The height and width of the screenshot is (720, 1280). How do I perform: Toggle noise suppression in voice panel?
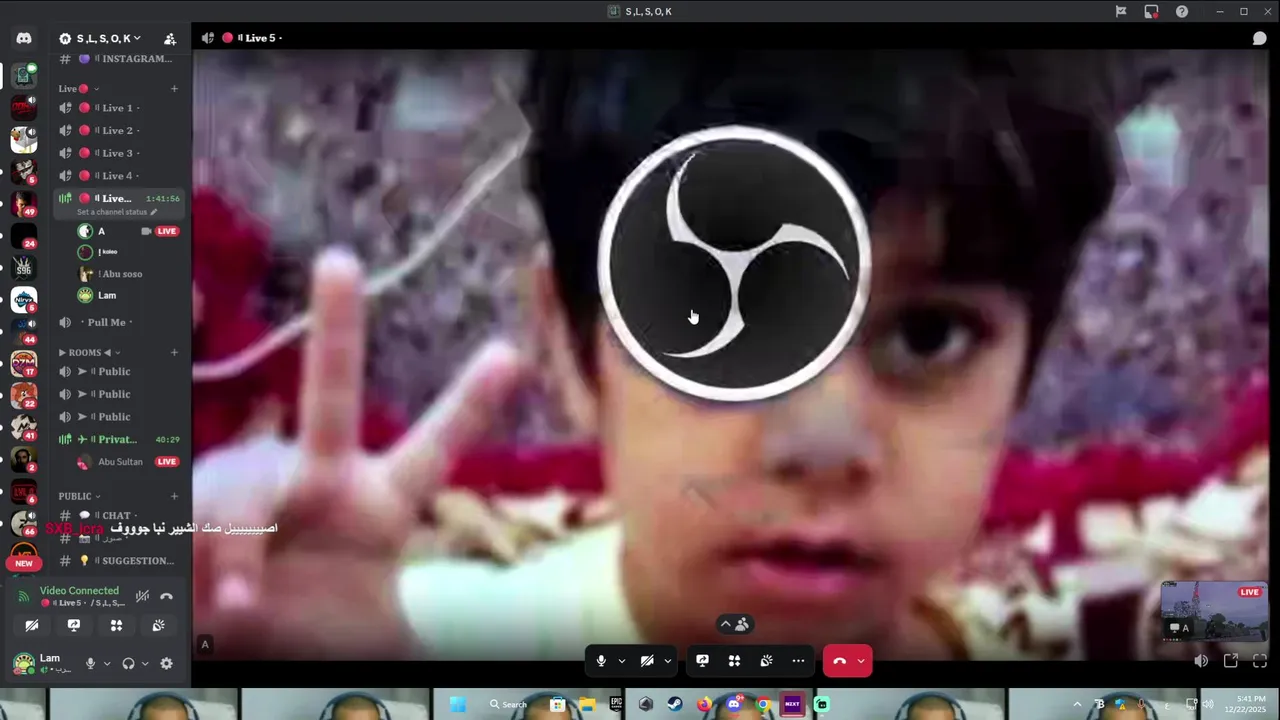(142, 596)
